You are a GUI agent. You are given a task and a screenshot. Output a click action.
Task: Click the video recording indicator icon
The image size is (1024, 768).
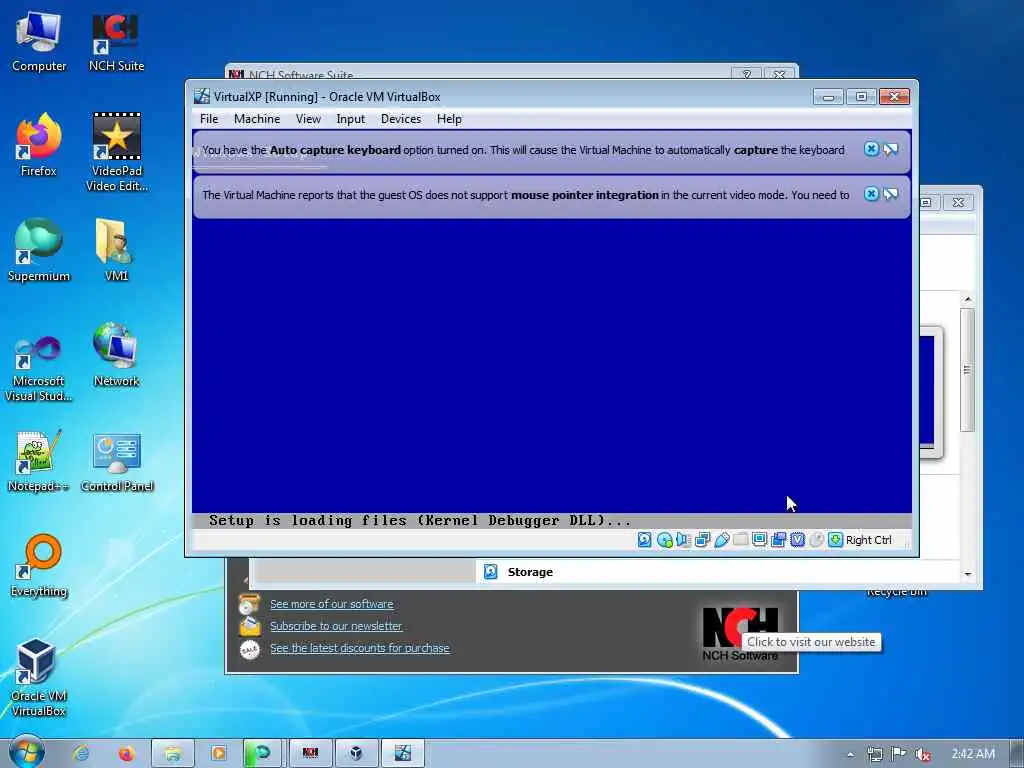778,539
